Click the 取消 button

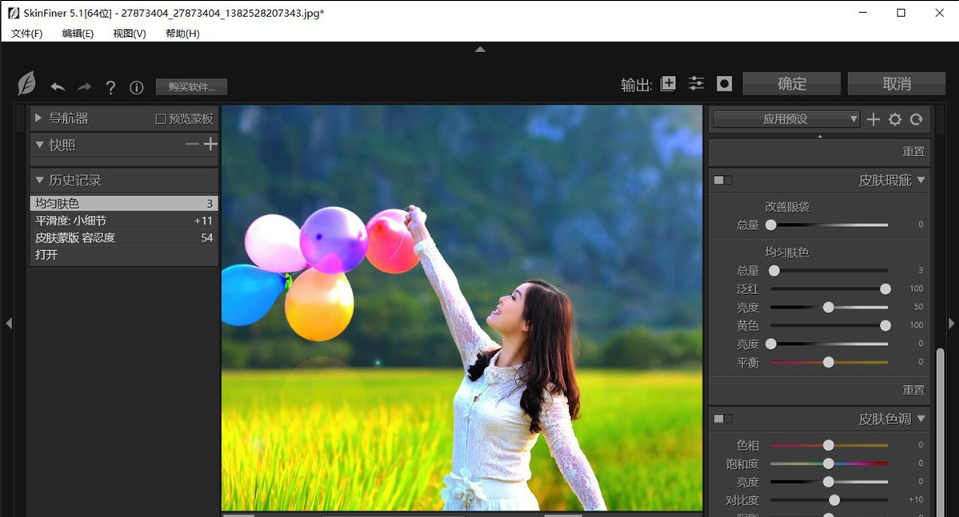point(897,84)
